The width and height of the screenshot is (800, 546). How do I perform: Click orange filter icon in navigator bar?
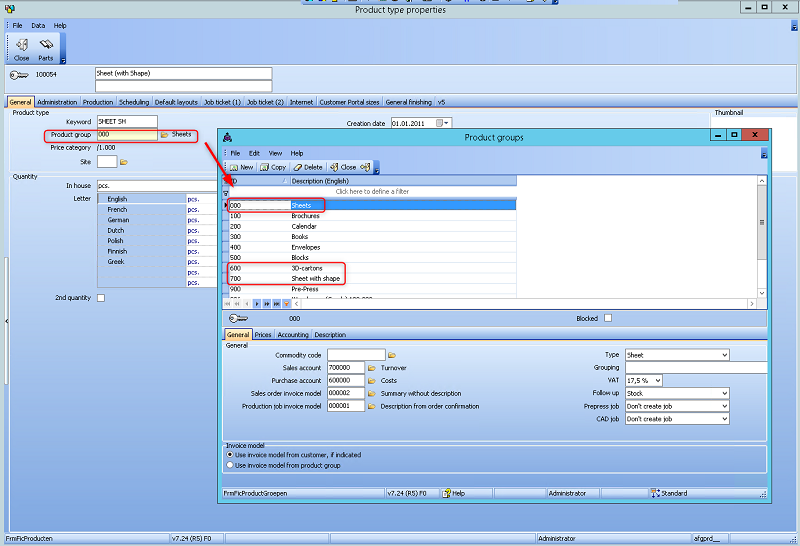286,304
